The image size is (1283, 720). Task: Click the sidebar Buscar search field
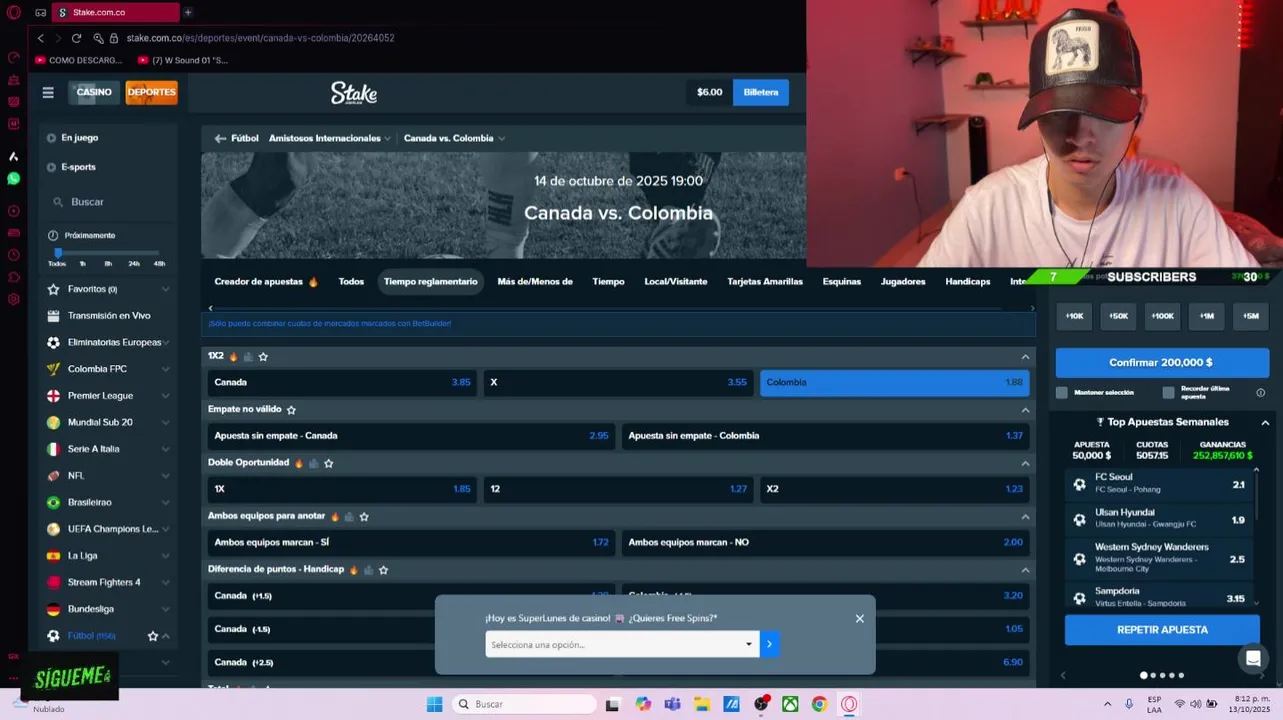[x=109, y=202]
